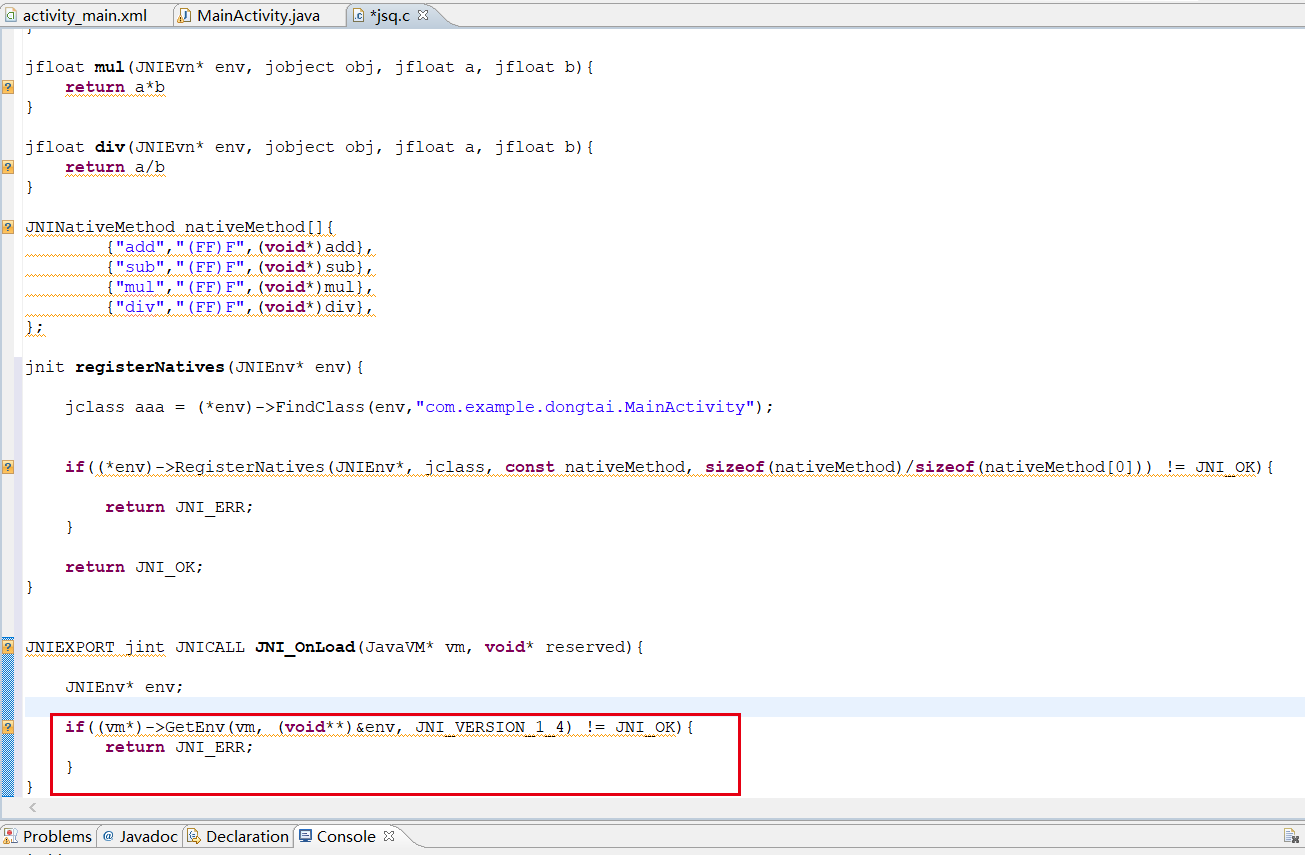The height and width of the screenshot is (855, 1305).
Task: Click the C file icon on jsq.c tab
Action: [359, 15]
